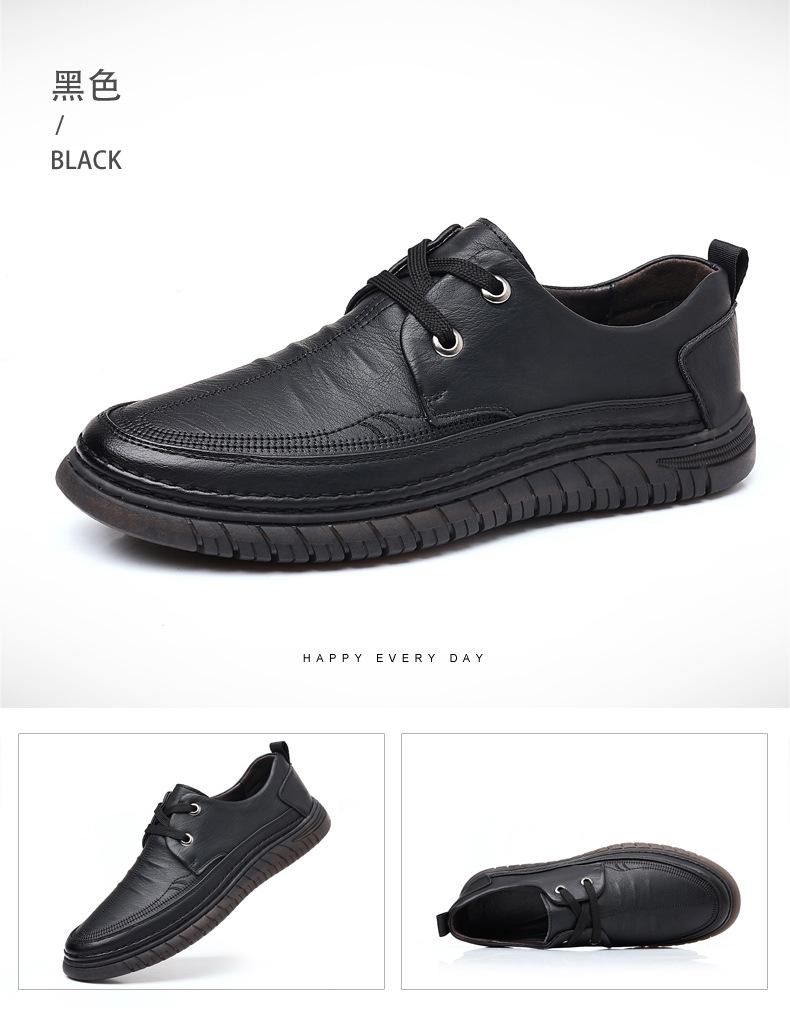Click the HAPPY EVERY DAY tagline
The height and width of the screenshot is (1028, 790).
[393, 658]
